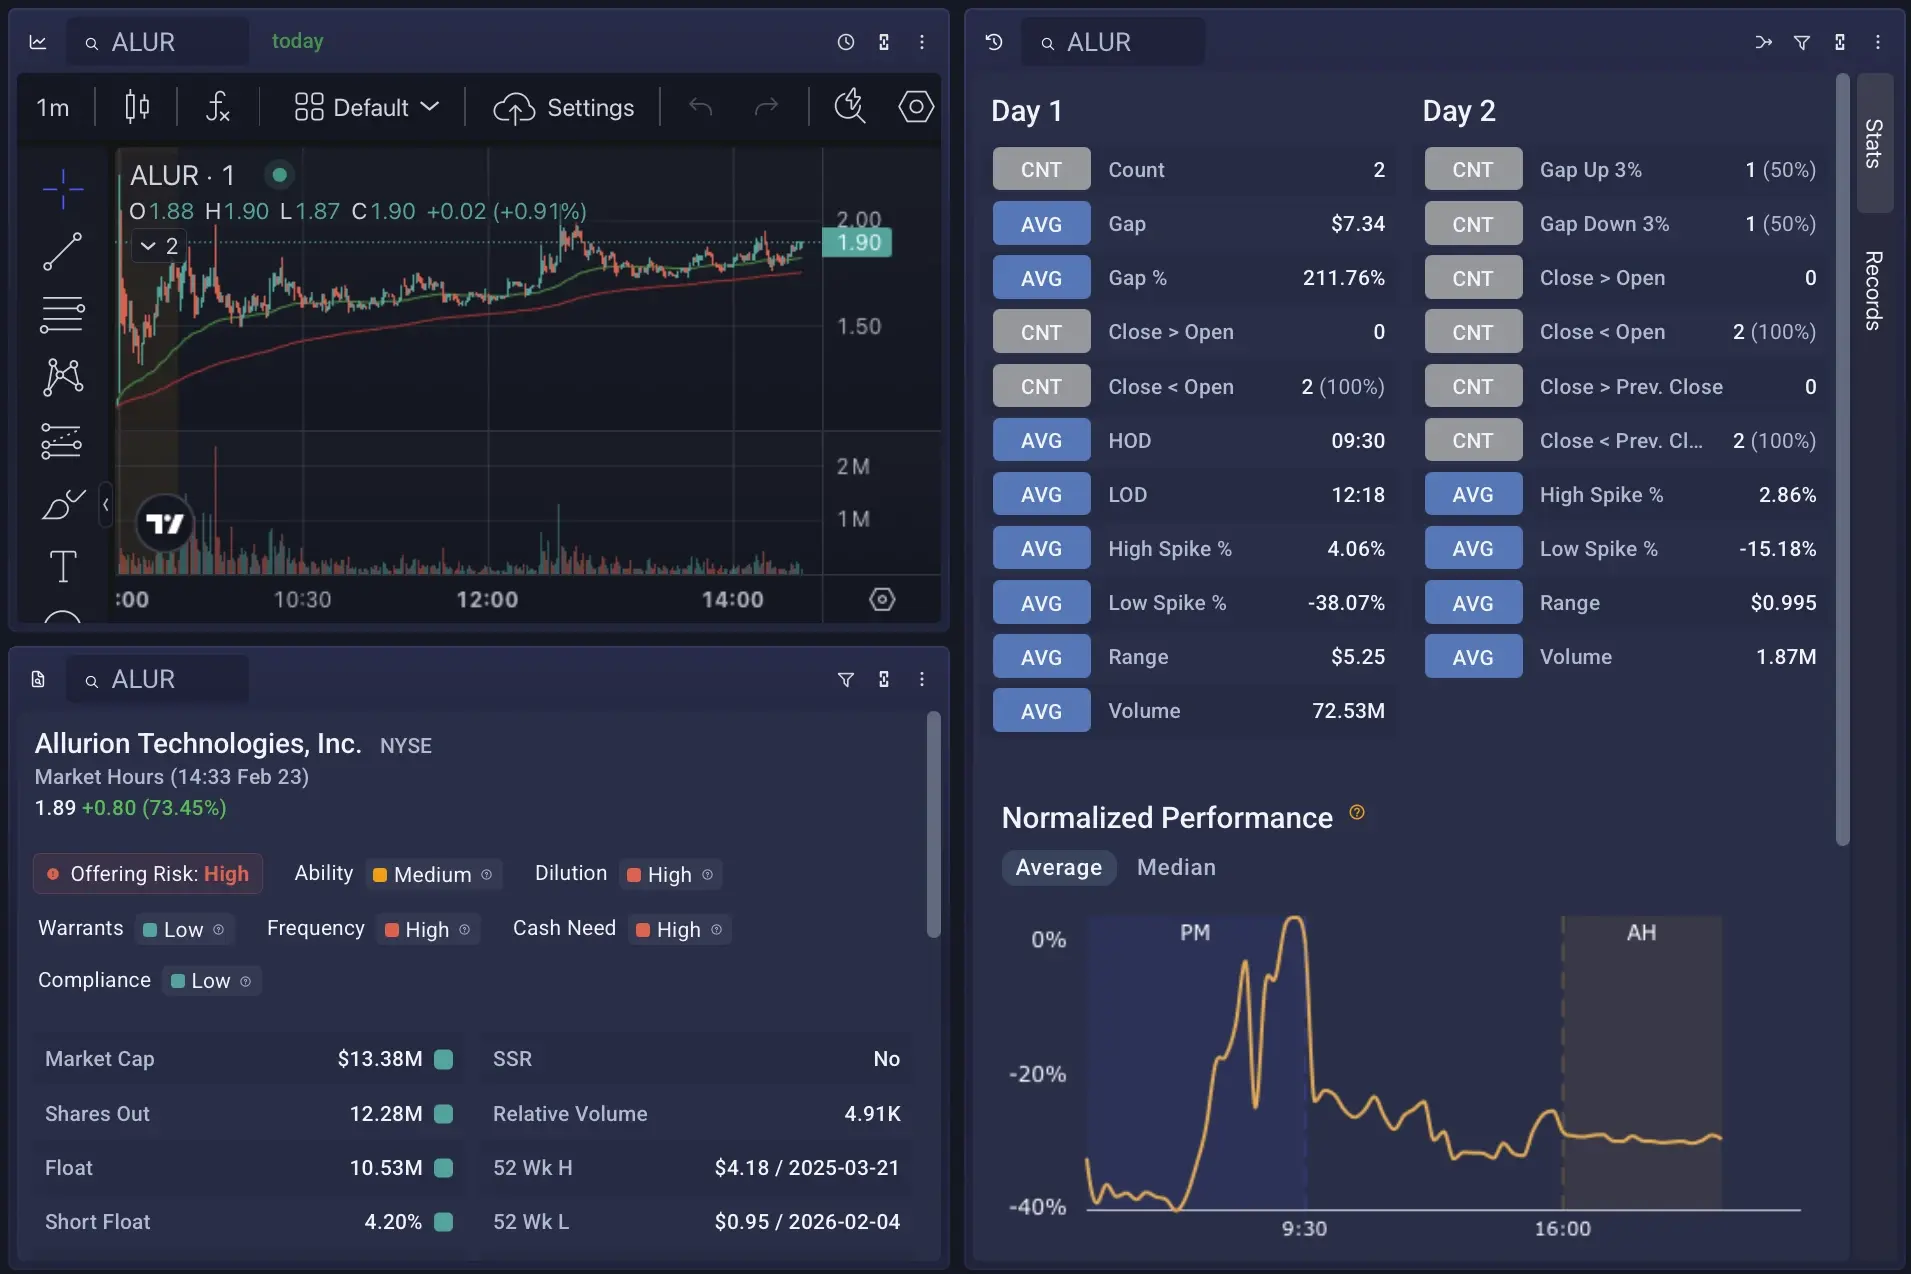The image size is (1911, 1274).
Task: Open the indicators (fx) dialog
Action: (x=218, y=107)
